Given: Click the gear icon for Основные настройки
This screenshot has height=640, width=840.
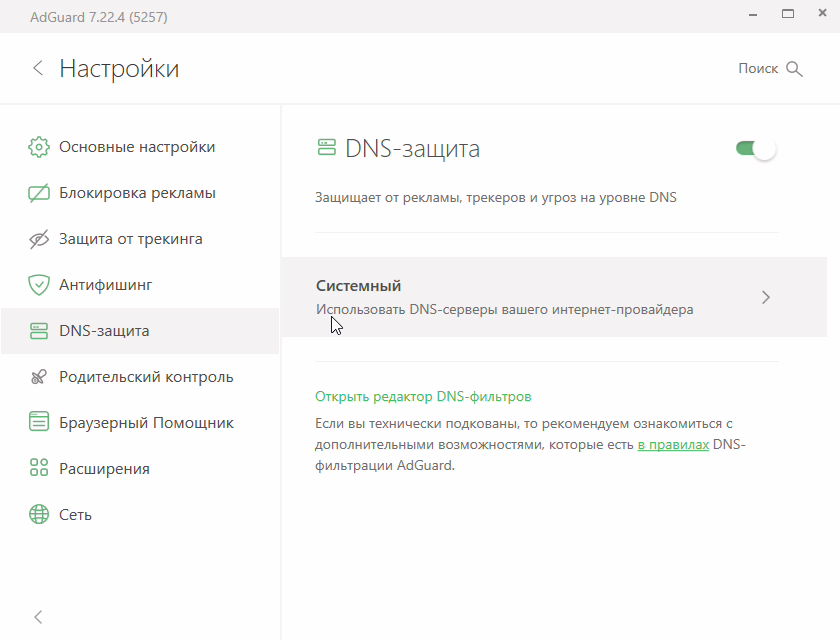Looking at the screenshot, I should 39,147.
